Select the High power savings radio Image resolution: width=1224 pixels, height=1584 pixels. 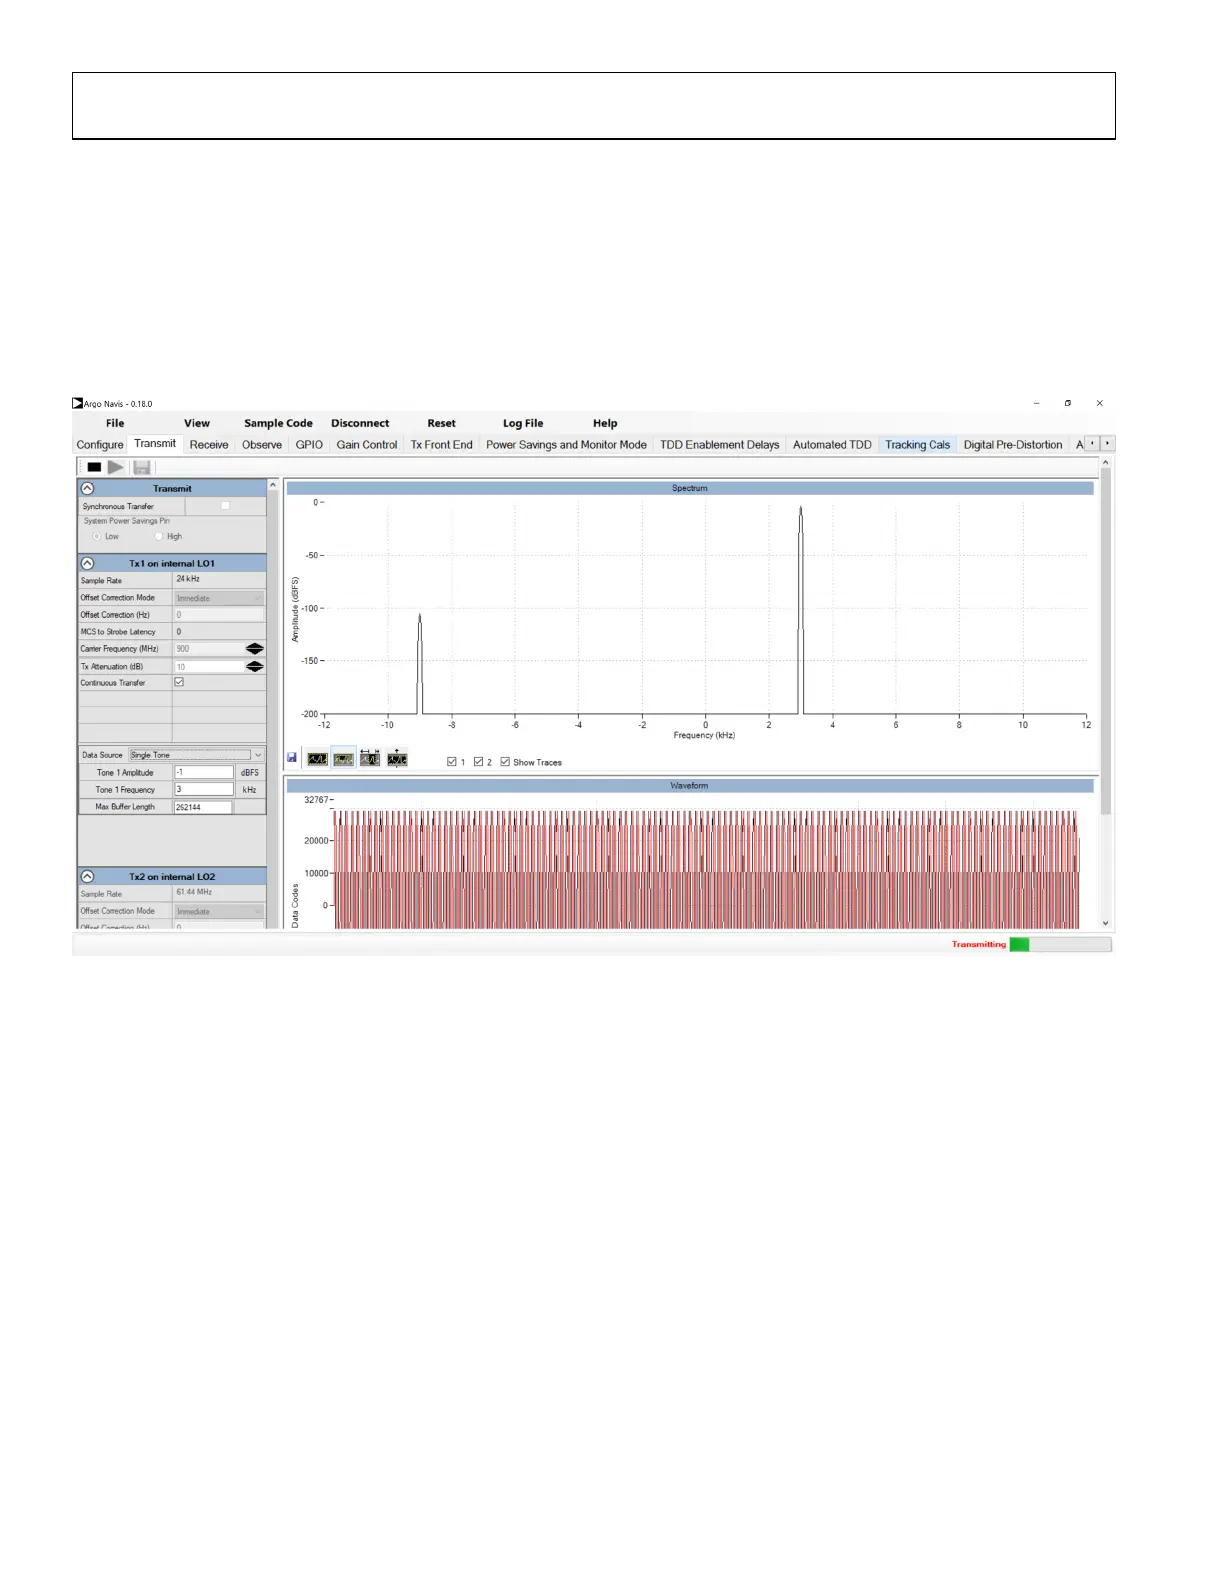(x=159, y=536)
